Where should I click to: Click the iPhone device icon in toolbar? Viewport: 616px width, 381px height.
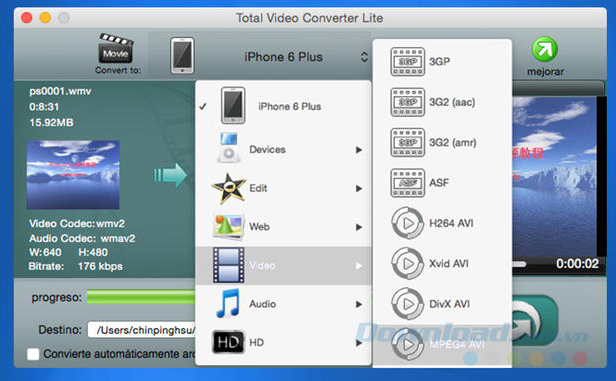pos(182,55)
